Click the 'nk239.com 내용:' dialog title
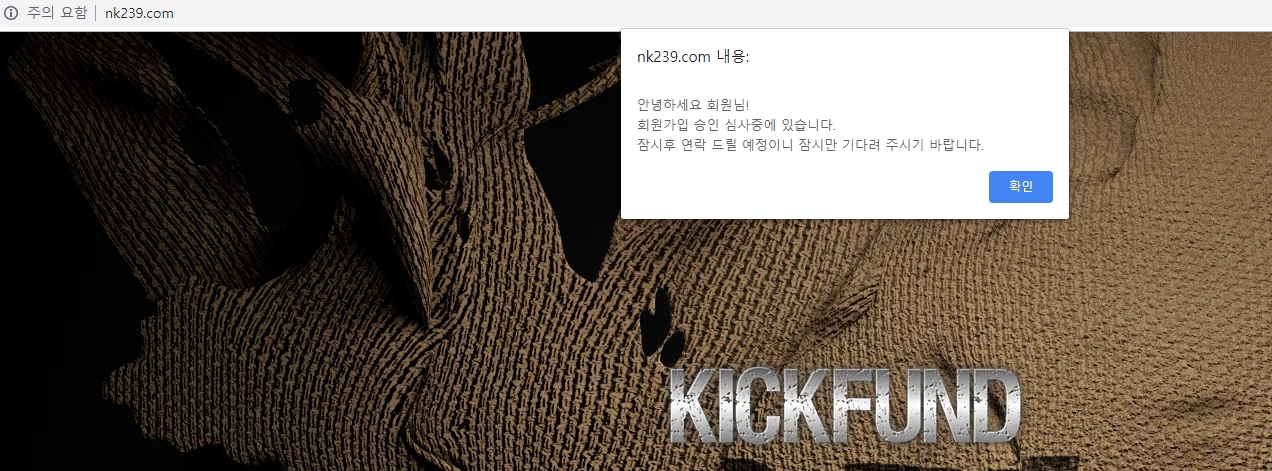Image resolution: width=1272 pixels, height=471 pixels. [693, 57]
